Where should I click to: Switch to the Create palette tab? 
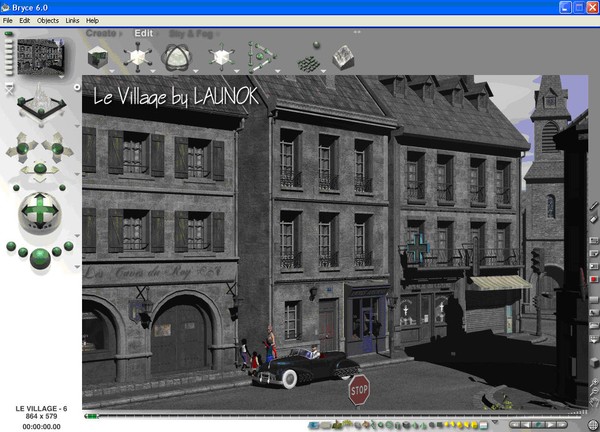pyautogui.click(x=101, y=33)
